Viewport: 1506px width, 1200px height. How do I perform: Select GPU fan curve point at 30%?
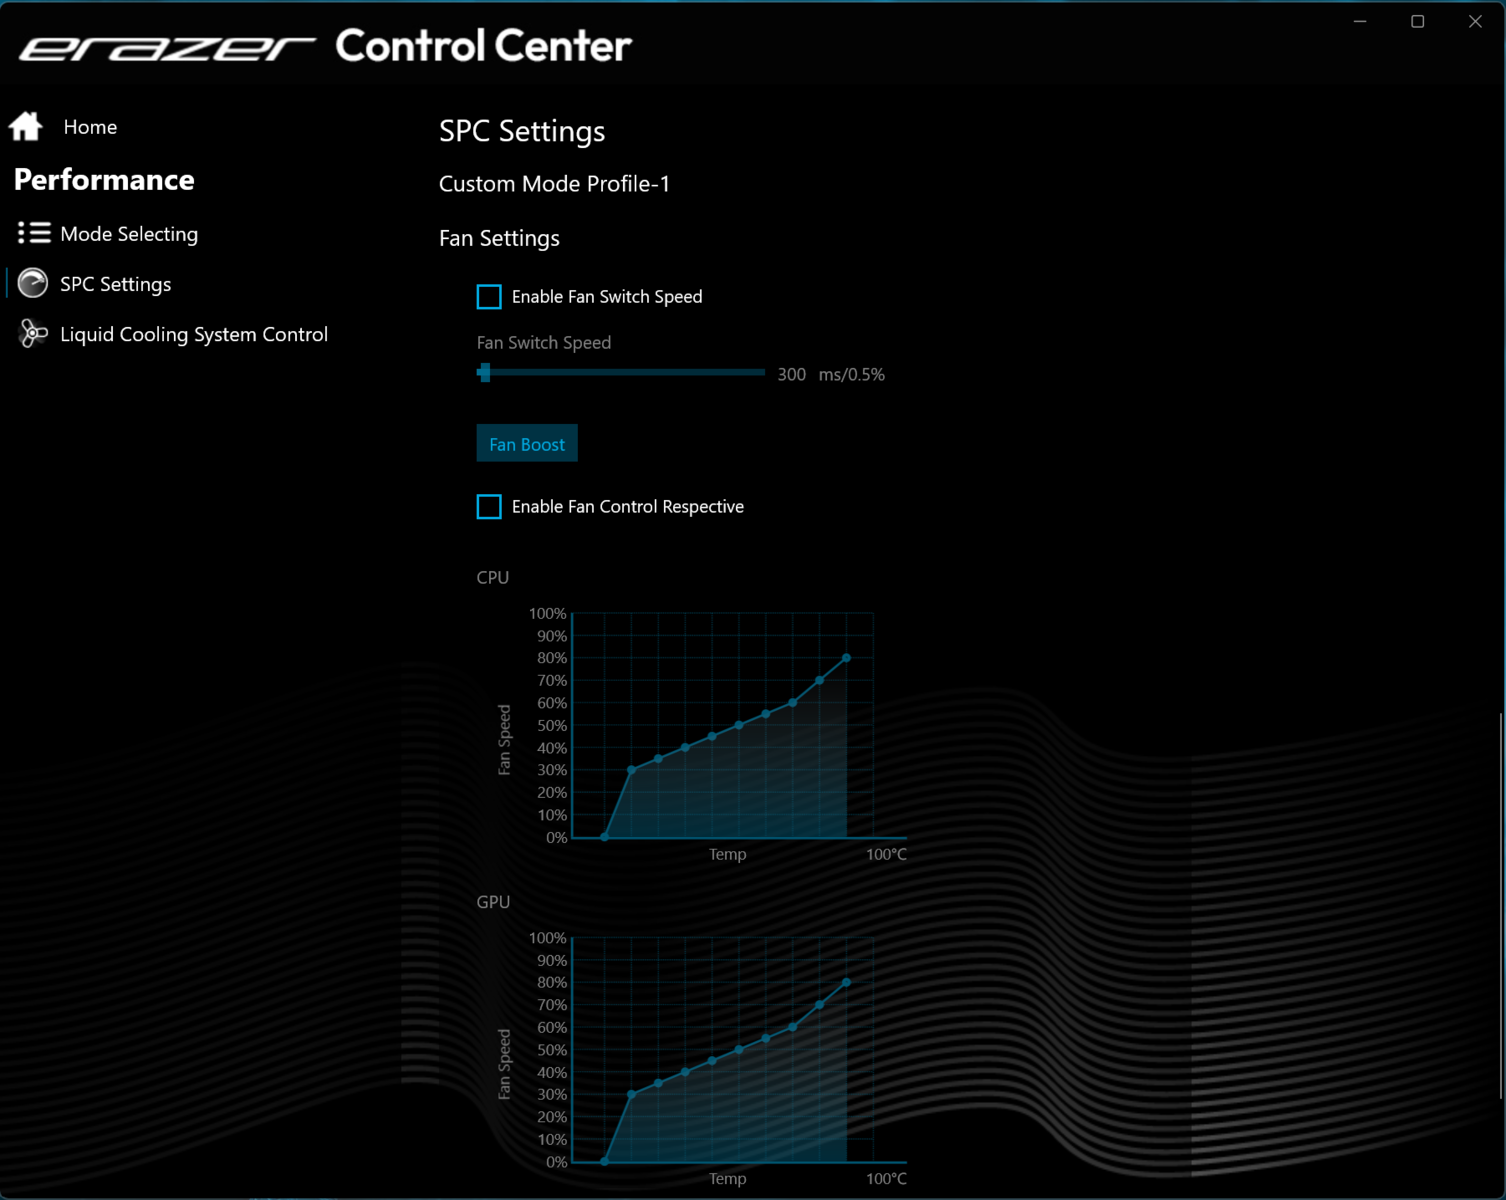point(631,1095)
